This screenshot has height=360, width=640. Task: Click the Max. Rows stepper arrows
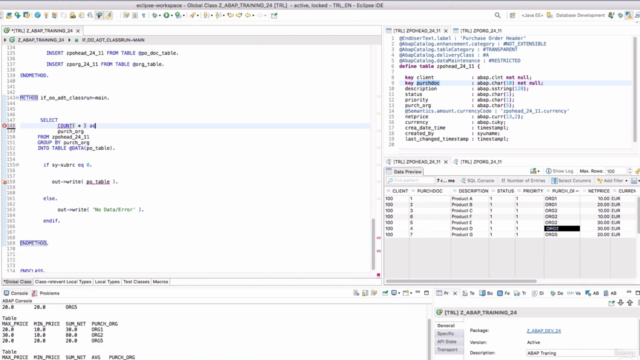pyautogui.click(x=629, y=171)
